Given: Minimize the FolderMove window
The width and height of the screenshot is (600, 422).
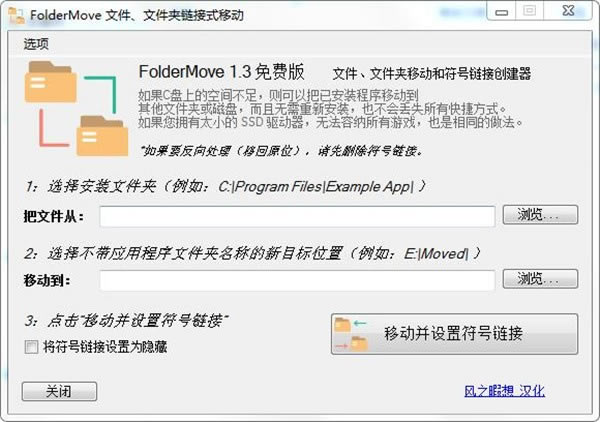Looking at the screenshot, I should (501, 11).
